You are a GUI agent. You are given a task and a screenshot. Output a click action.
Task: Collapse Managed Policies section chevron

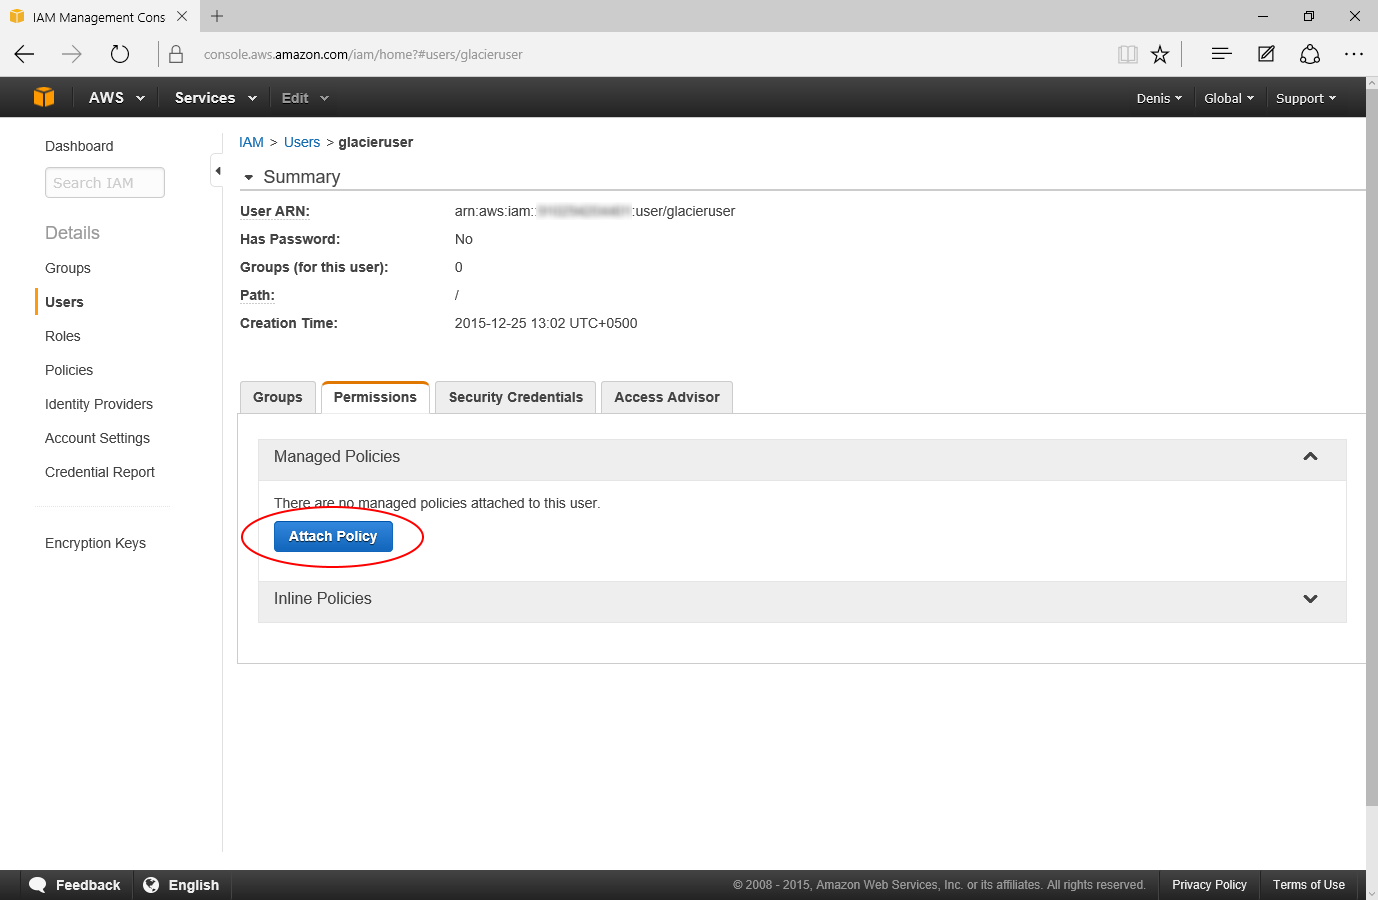point(1310,457)
